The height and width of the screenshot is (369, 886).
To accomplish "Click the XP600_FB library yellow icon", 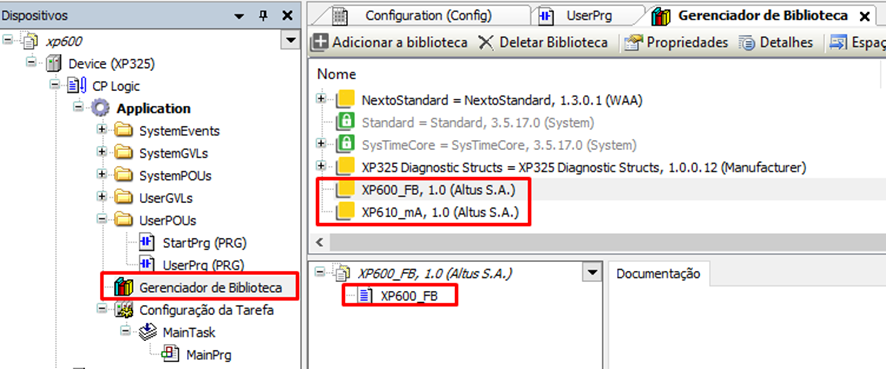I will [344, 190].
